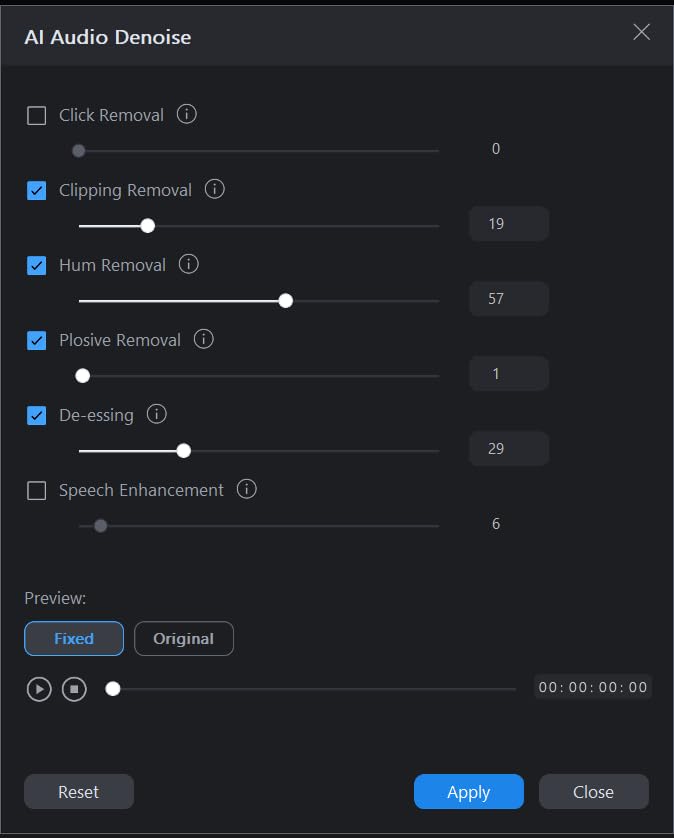Switch preview to Original
Viewport: 674px width, 838px height.
[x=184, y=638]
